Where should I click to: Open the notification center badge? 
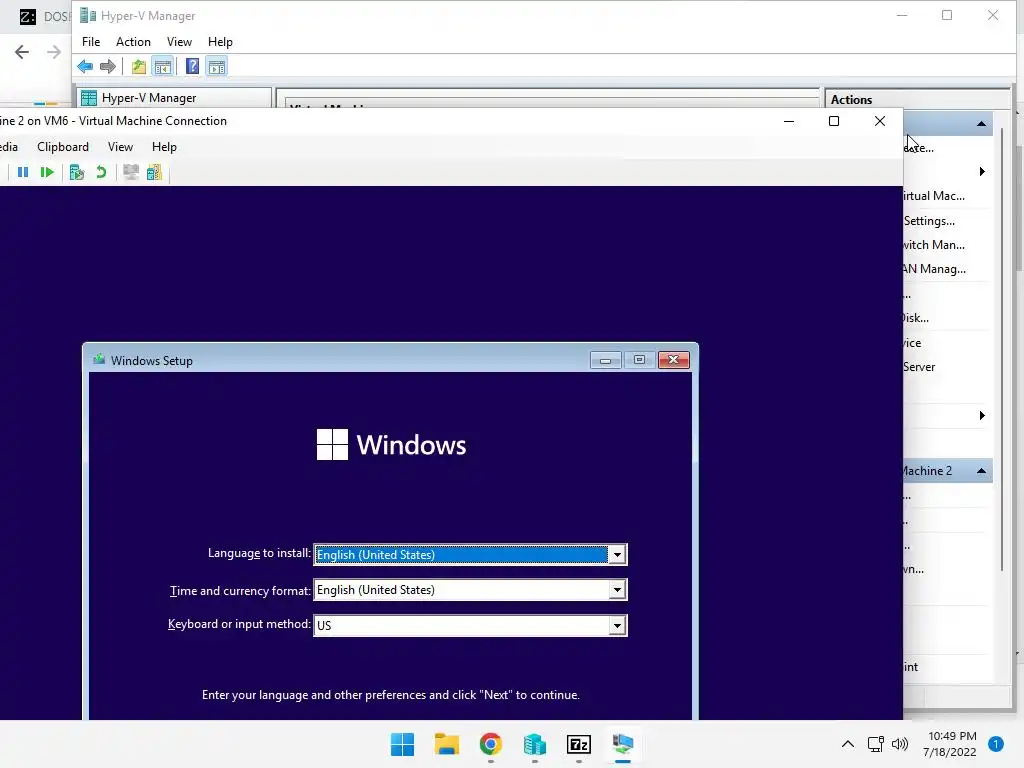click(x=996, y=744)
